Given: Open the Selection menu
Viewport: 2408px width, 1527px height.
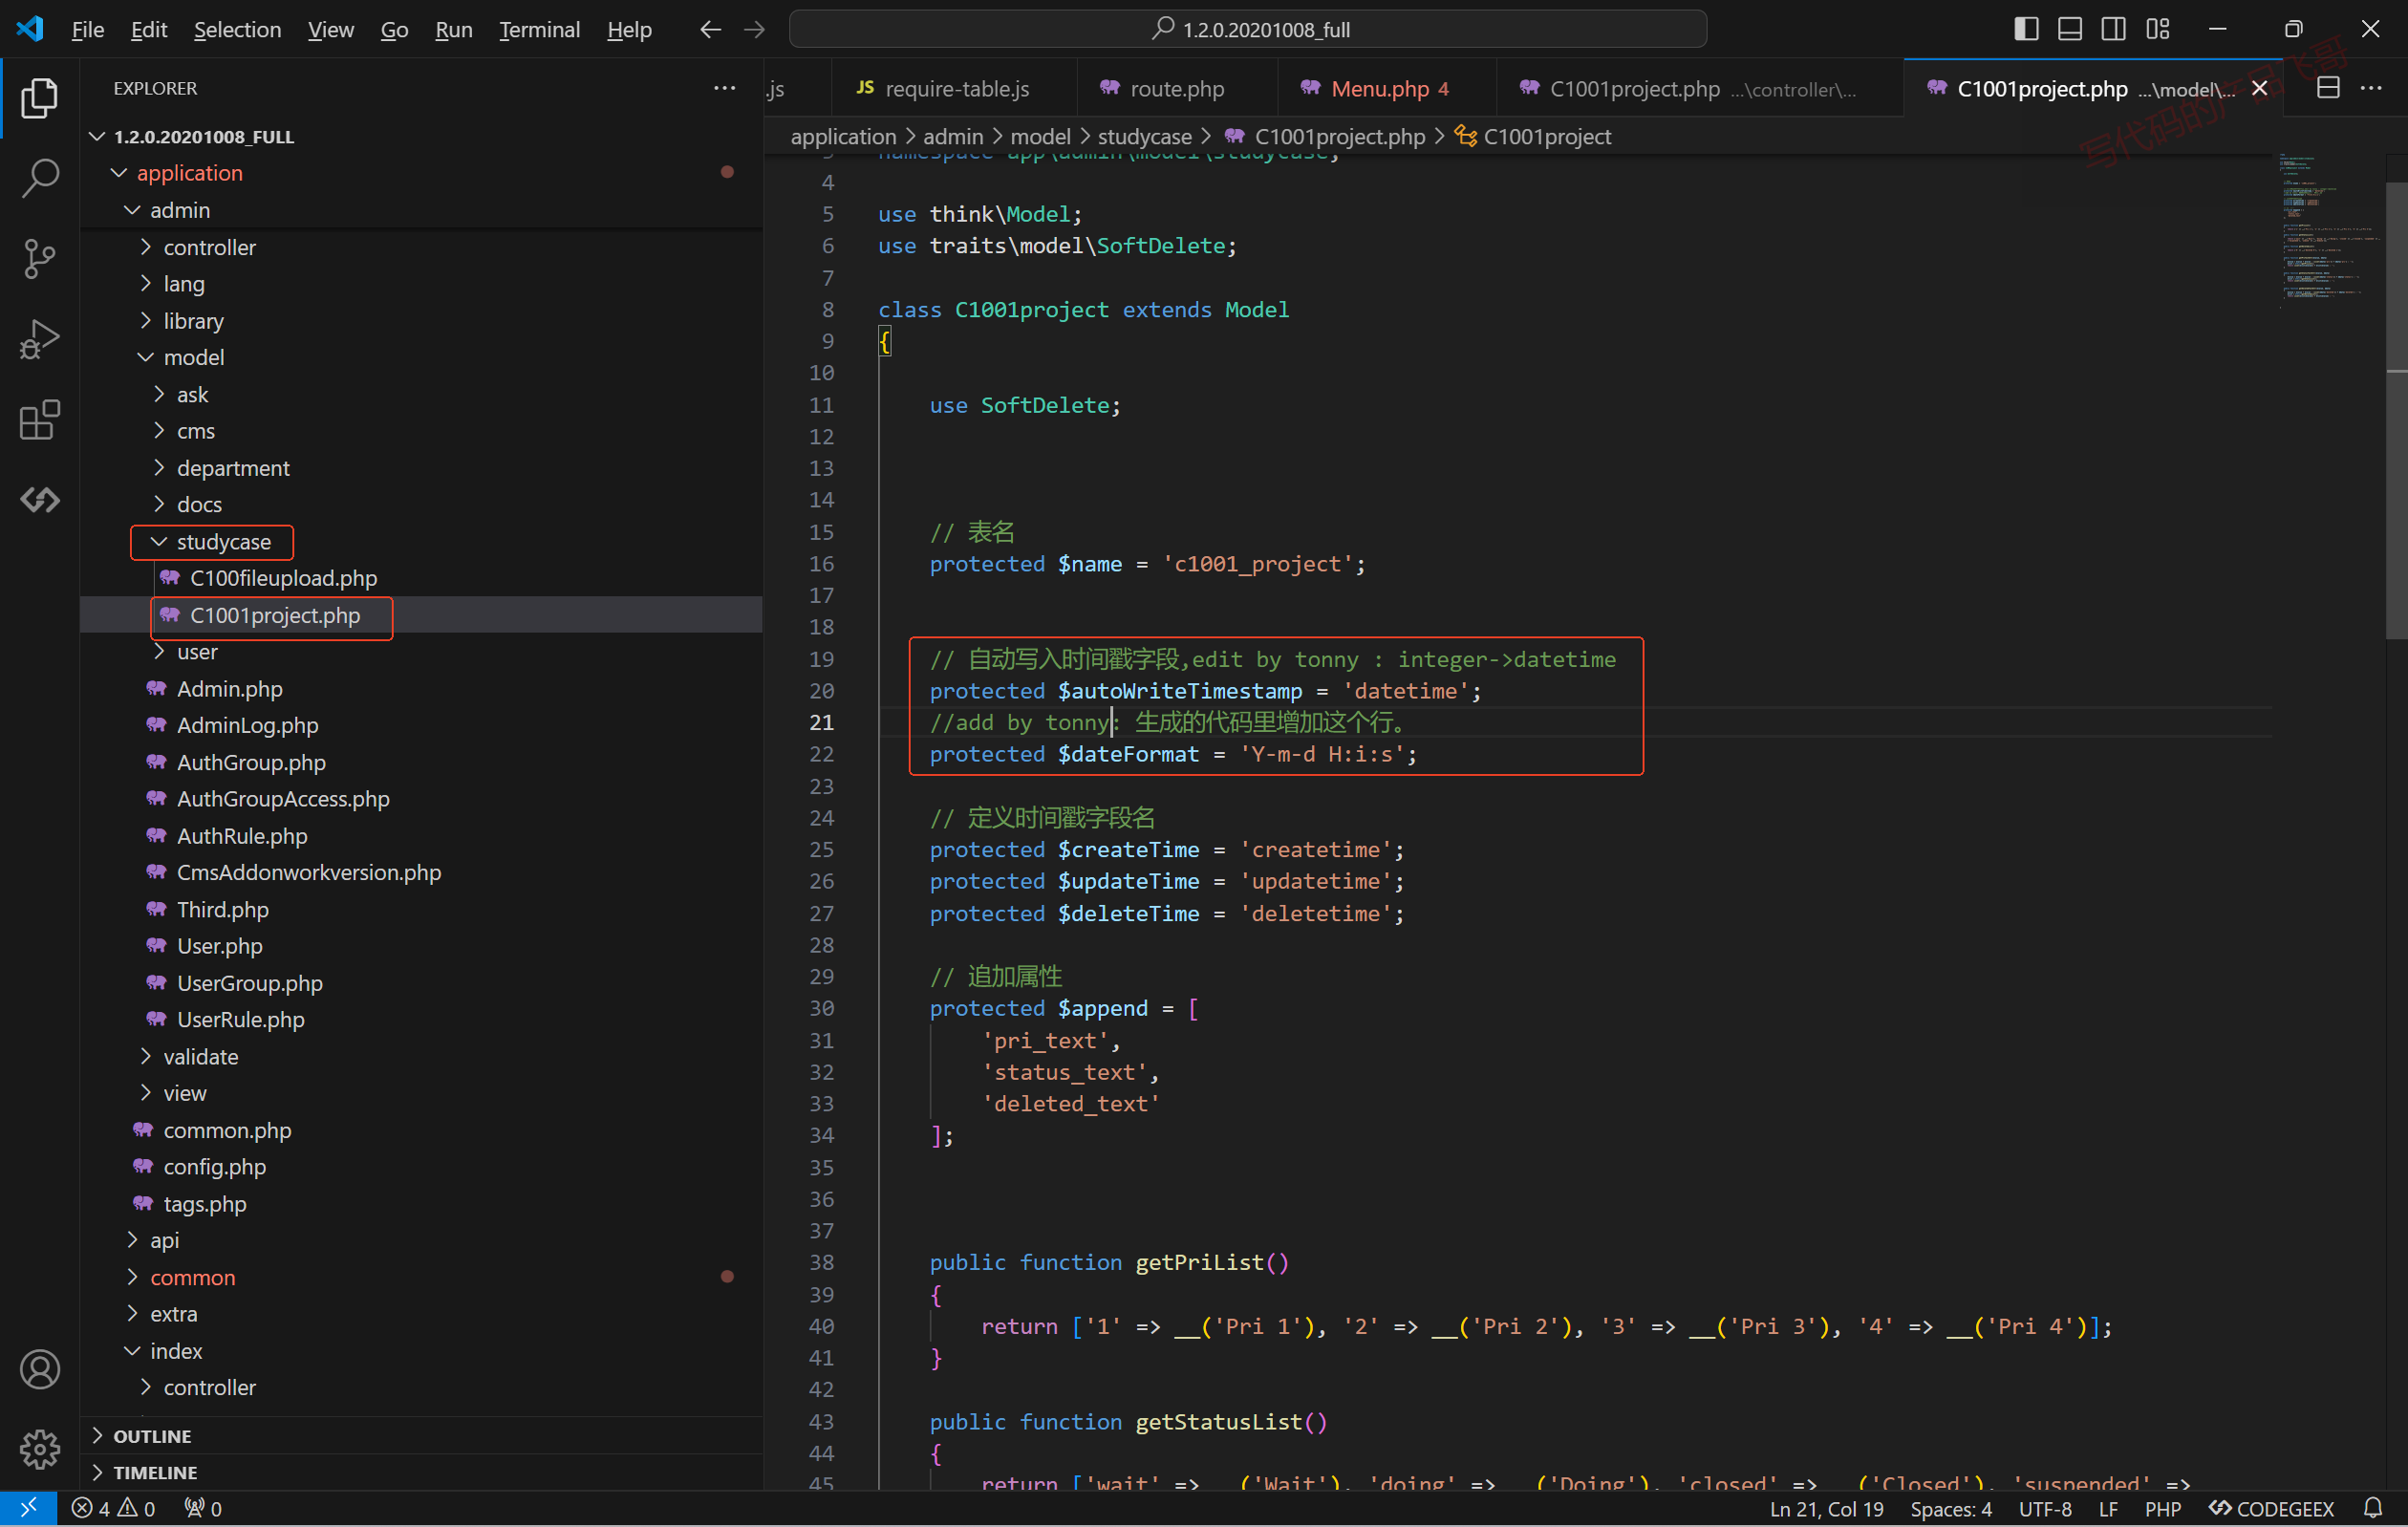Looking at the screenshot, I should [x=237, y=29].
